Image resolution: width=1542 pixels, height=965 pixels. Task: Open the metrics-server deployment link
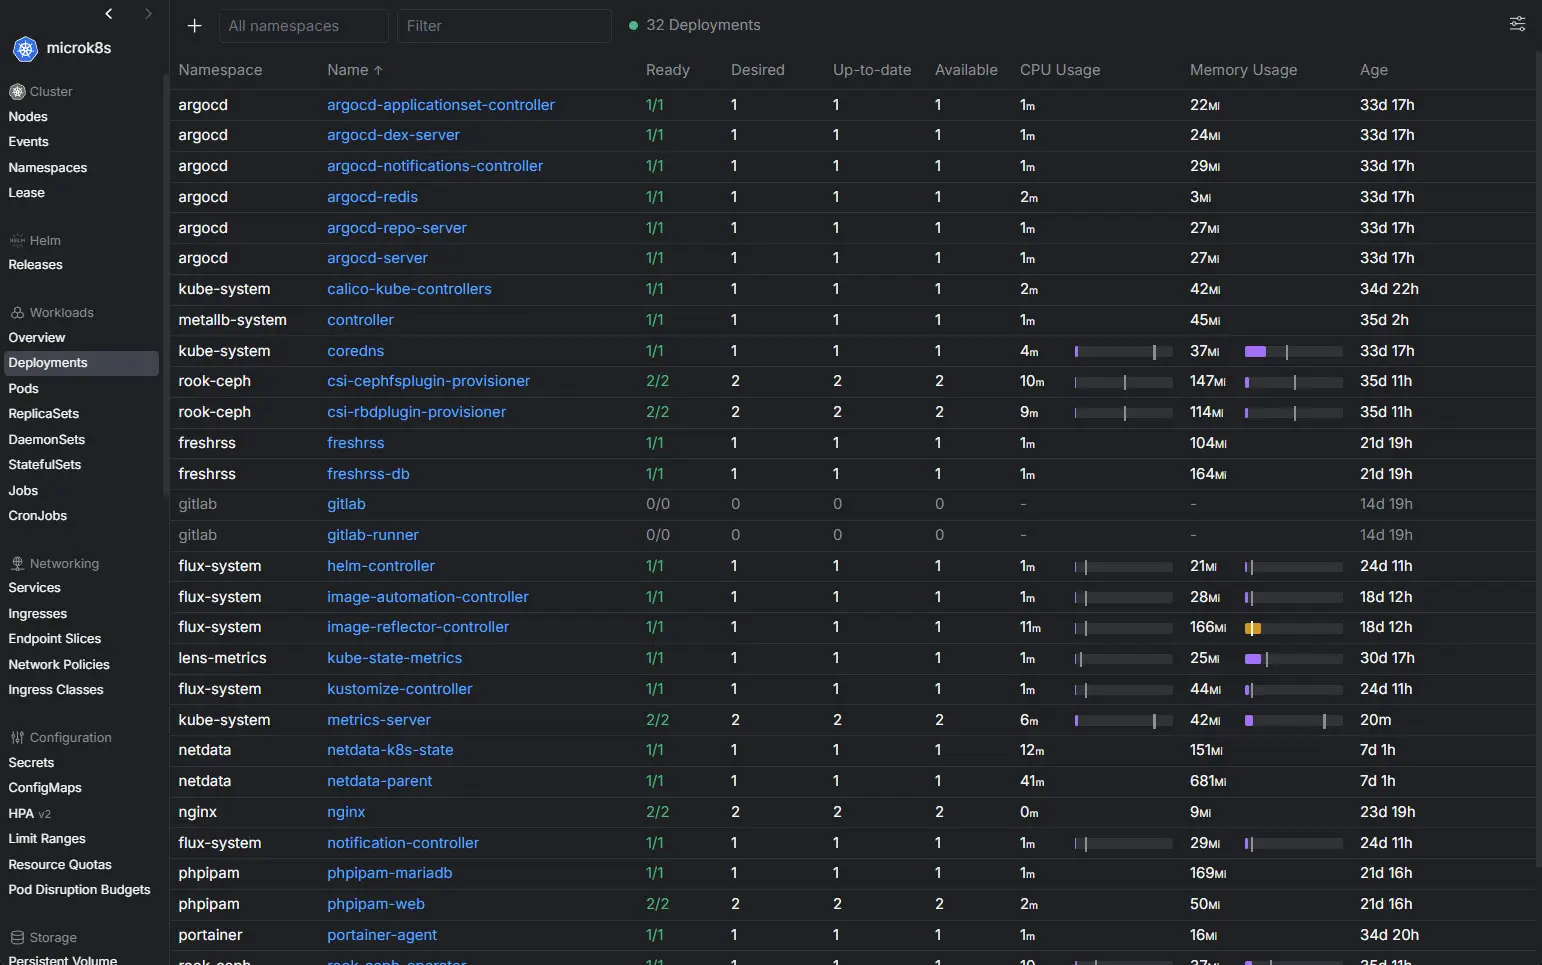379,720
